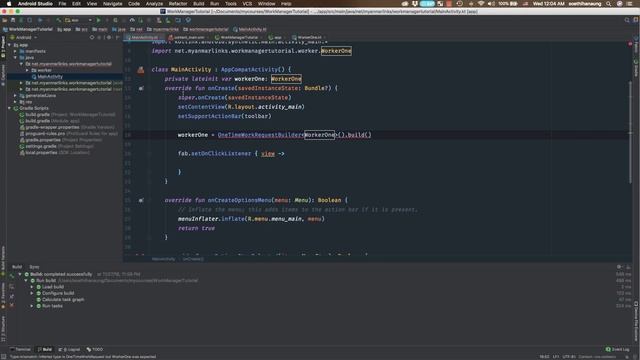Collapse the app module node
This screenshot has width=640, height=360.
(x=9, y=45)
